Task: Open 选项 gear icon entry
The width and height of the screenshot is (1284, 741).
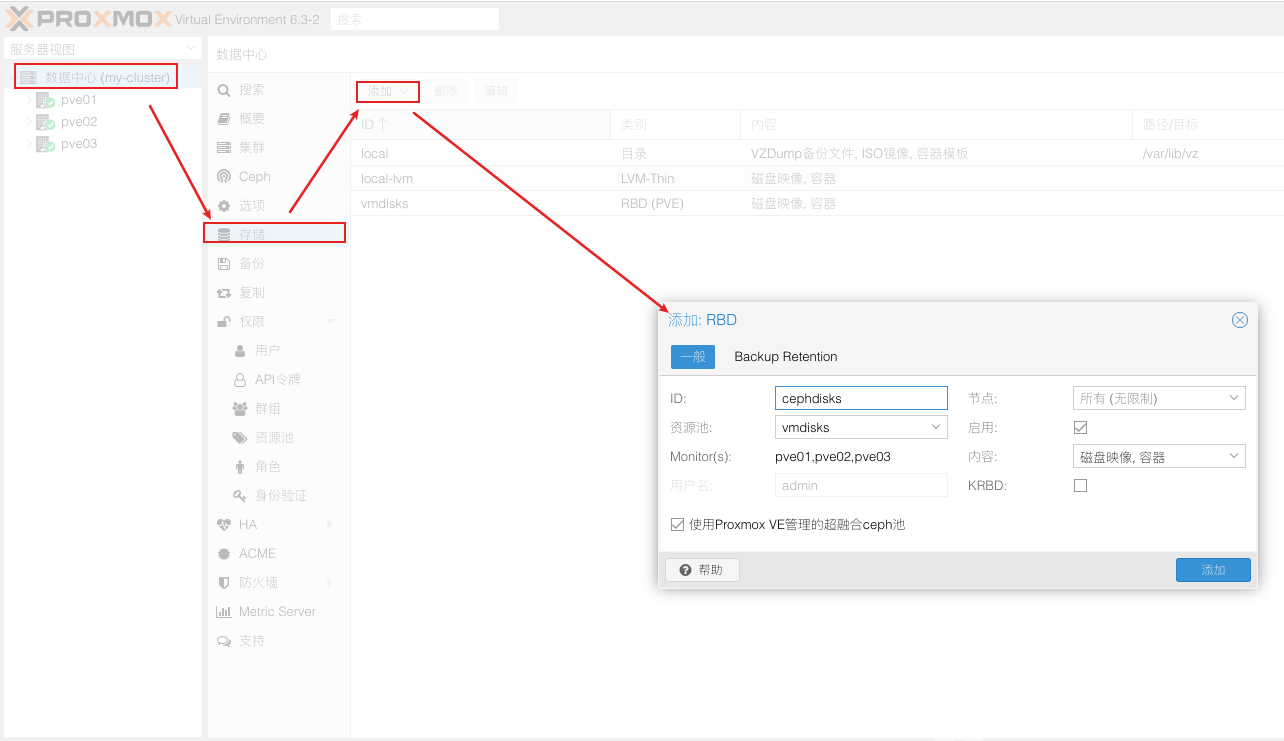Action: click(x=224, y=206)
